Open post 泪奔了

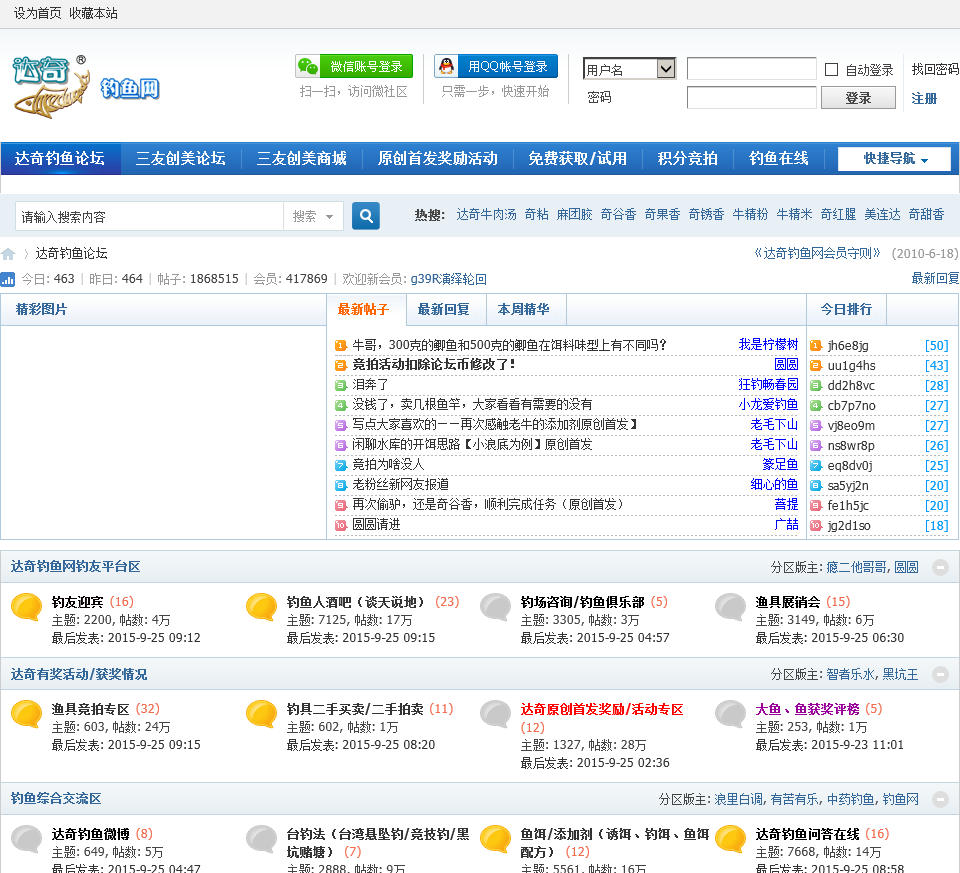tap(370, 385)
